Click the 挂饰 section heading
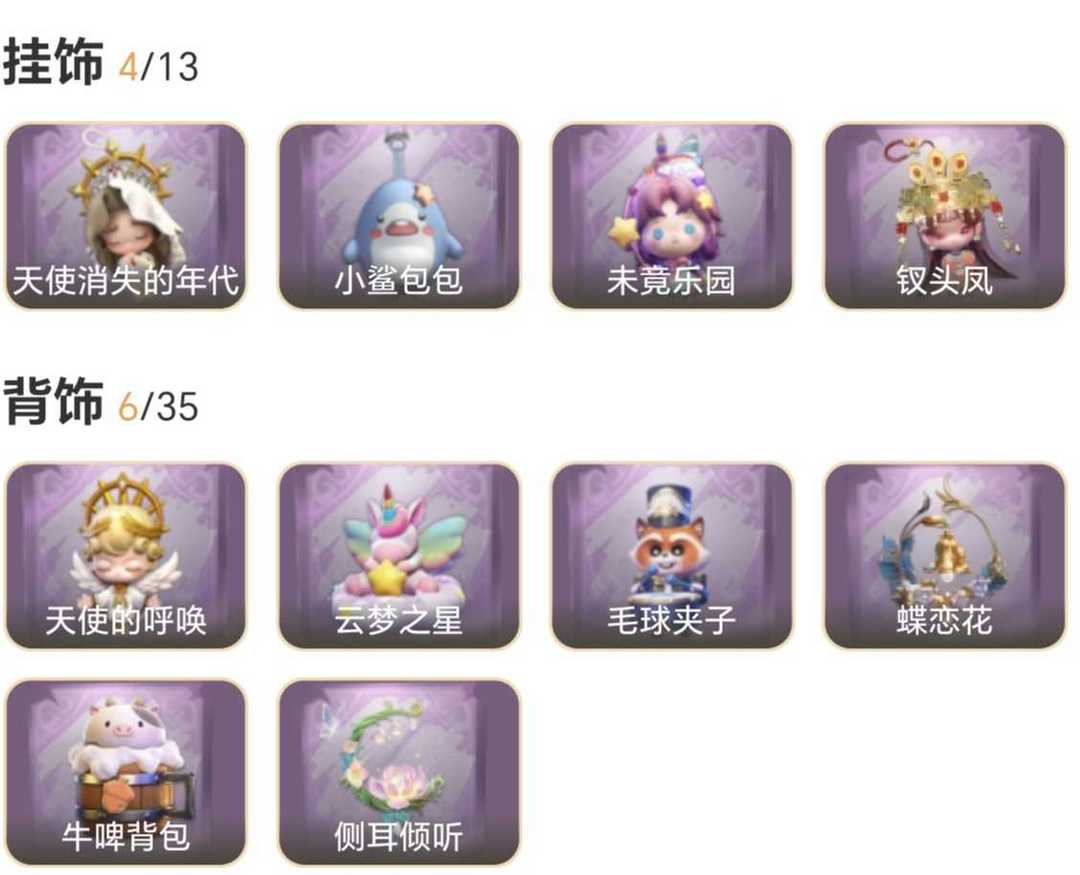1080x875 pixels. click(x=53, y=63)
